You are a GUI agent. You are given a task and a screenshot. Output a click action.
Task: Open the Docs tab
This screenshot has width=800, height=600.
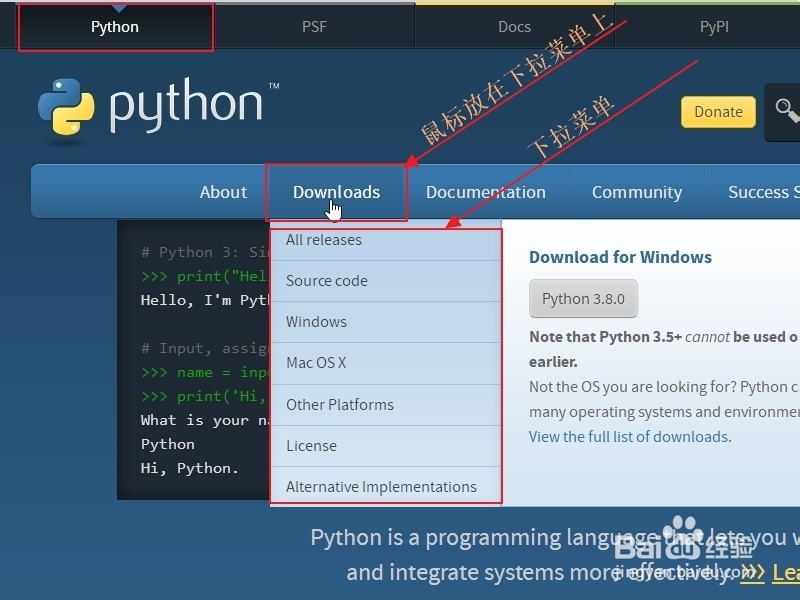click(x=514, y=26)
